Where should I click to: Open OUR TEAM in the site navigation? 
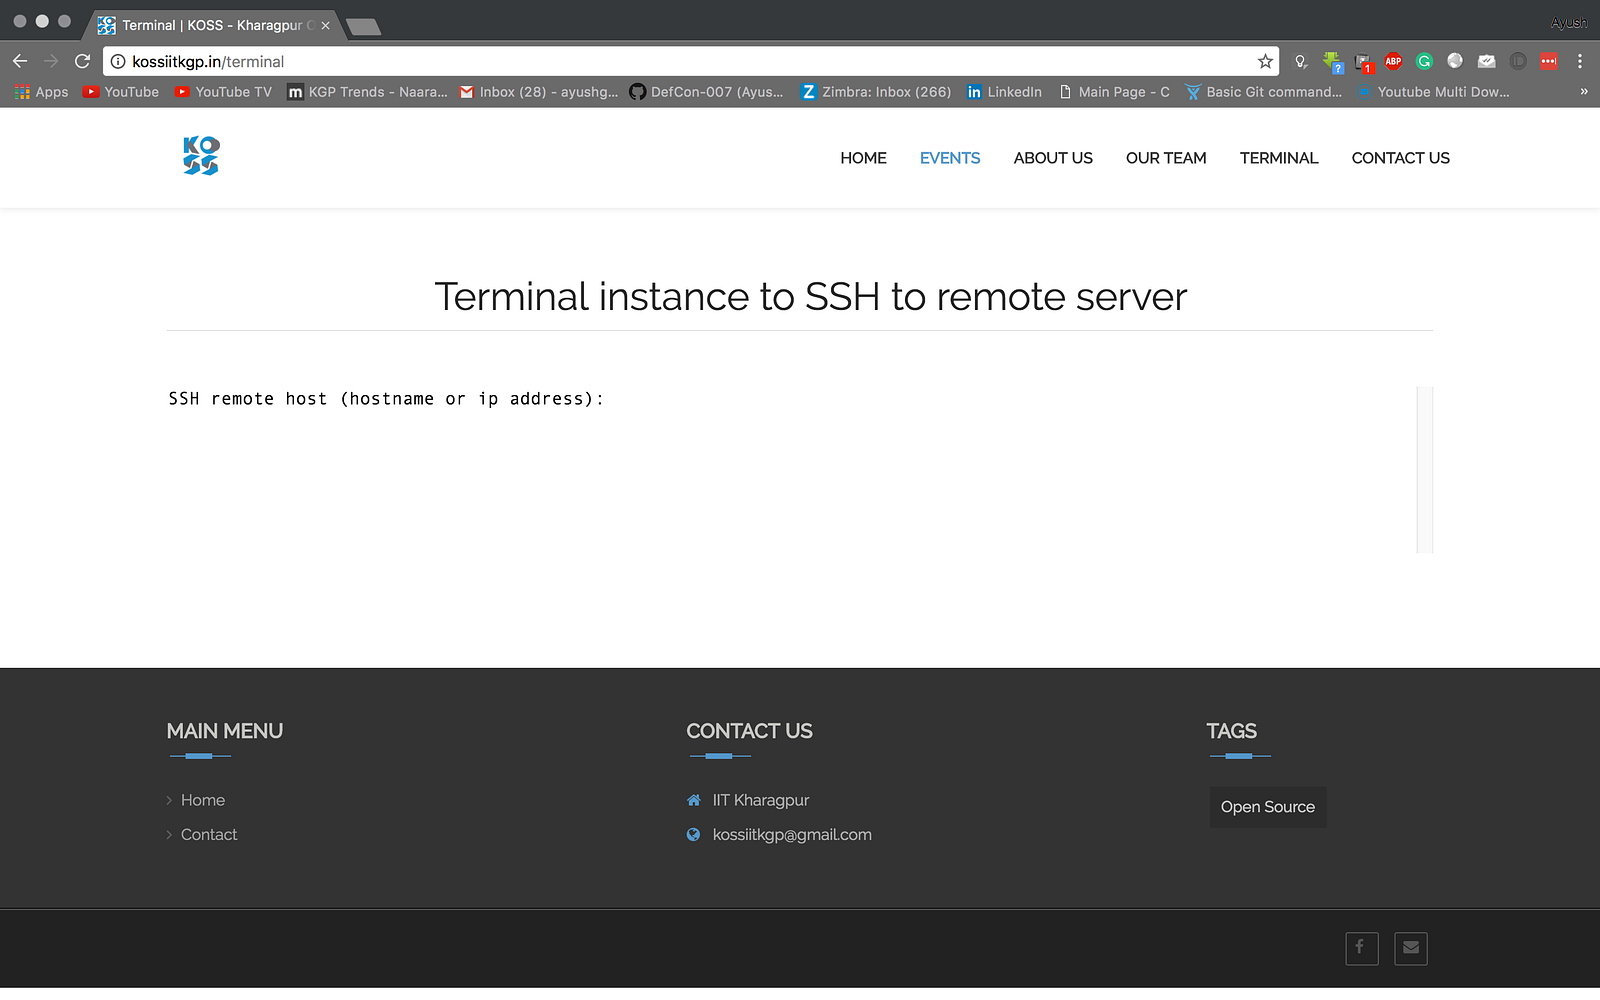click(x=1166, y=158)
